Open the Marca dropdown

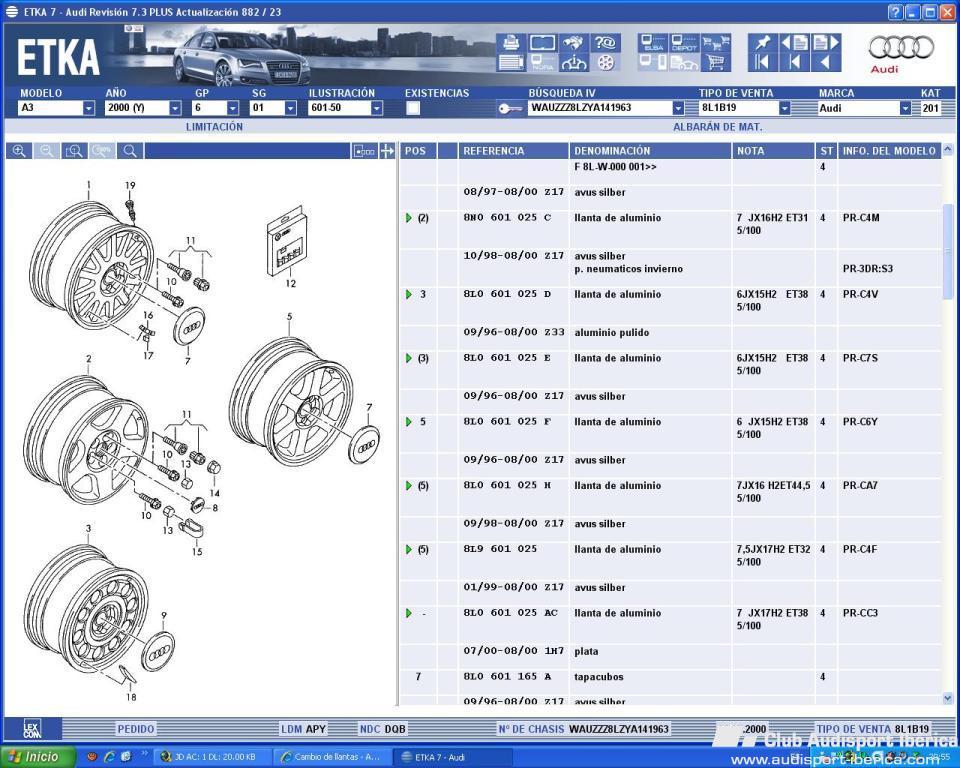906,108
